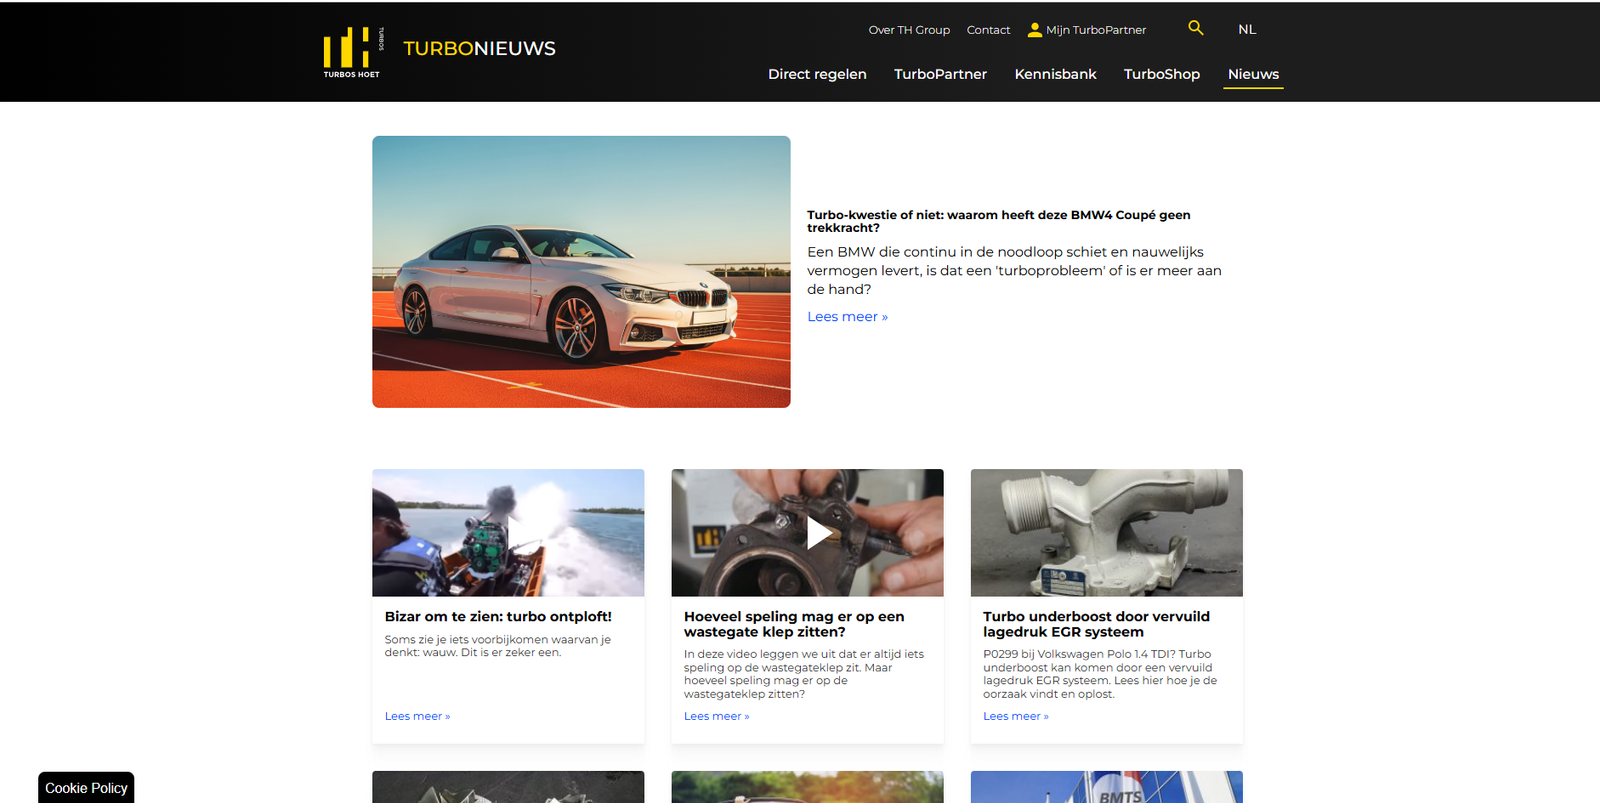The image size is (1600, 803).
Task: Click Lees meer under EGR systeem article
Action: 1015,716
